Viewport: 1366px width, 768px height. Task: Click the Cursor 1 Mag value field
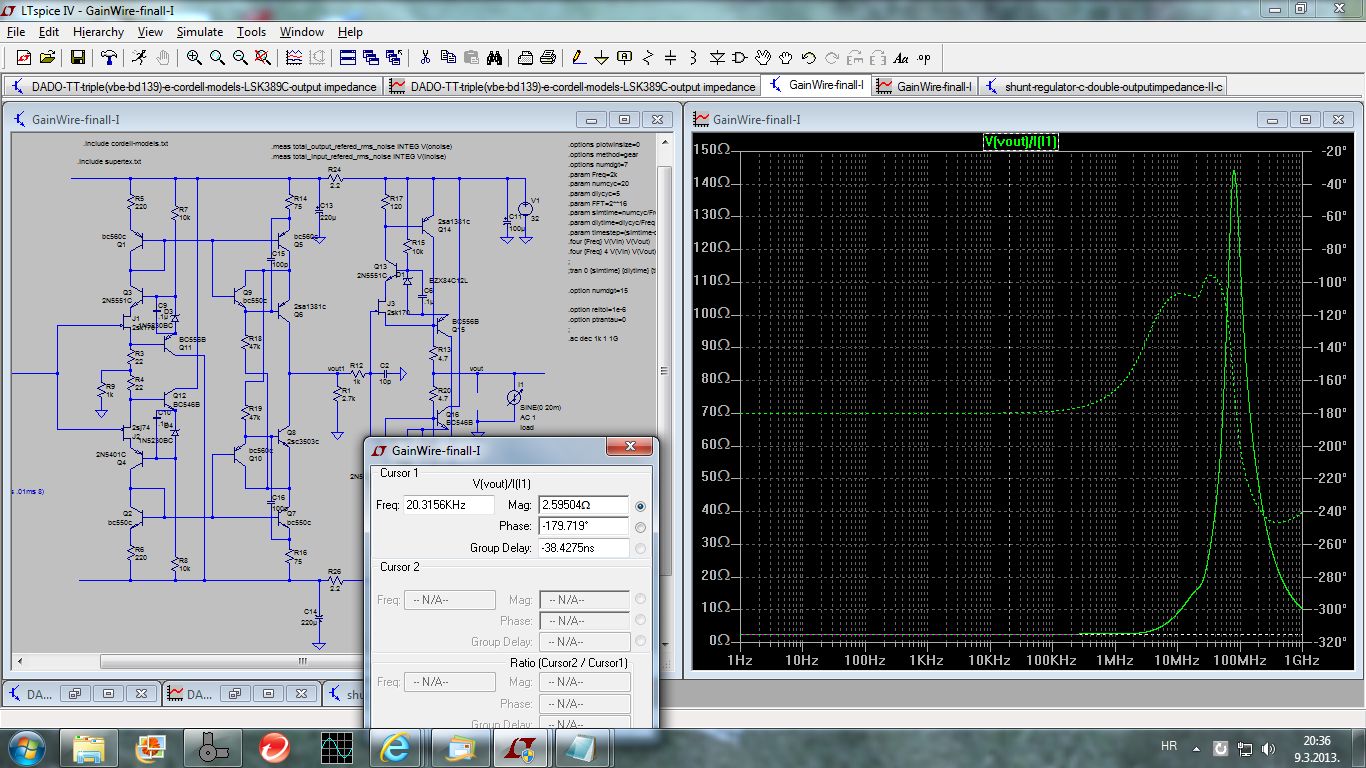[x=584, y=505]
